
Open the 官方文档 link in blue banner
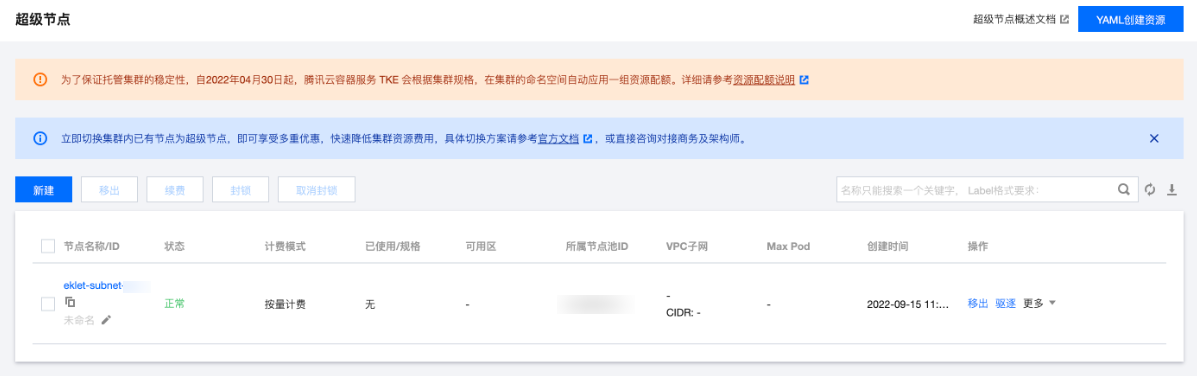(x=559, y=139)
